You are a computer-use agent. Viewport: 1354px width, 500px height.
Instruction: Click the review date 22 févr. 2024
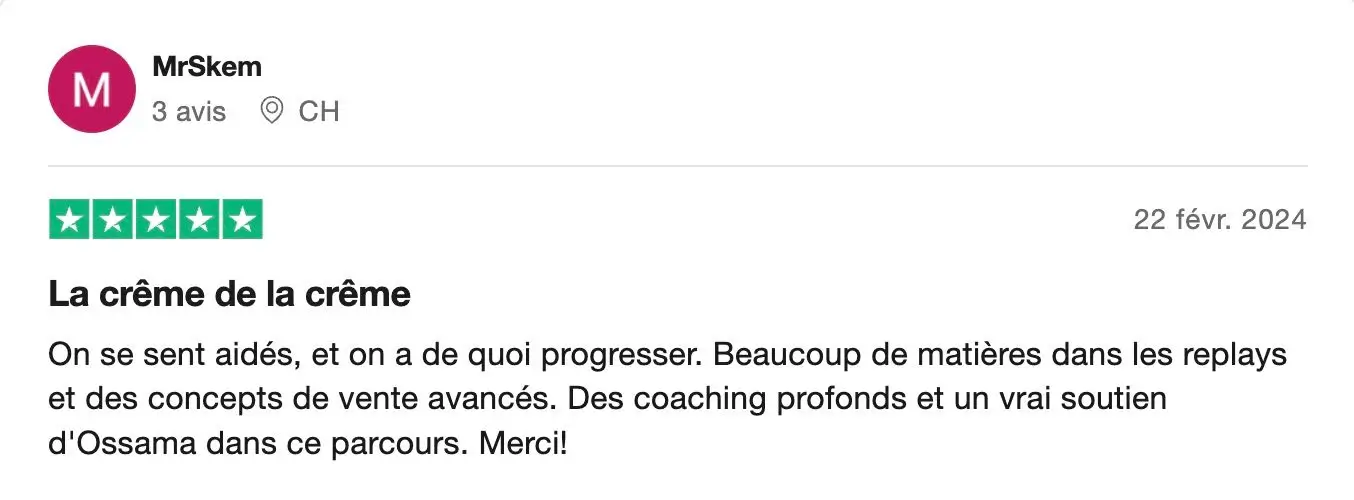coord(1220,220)
